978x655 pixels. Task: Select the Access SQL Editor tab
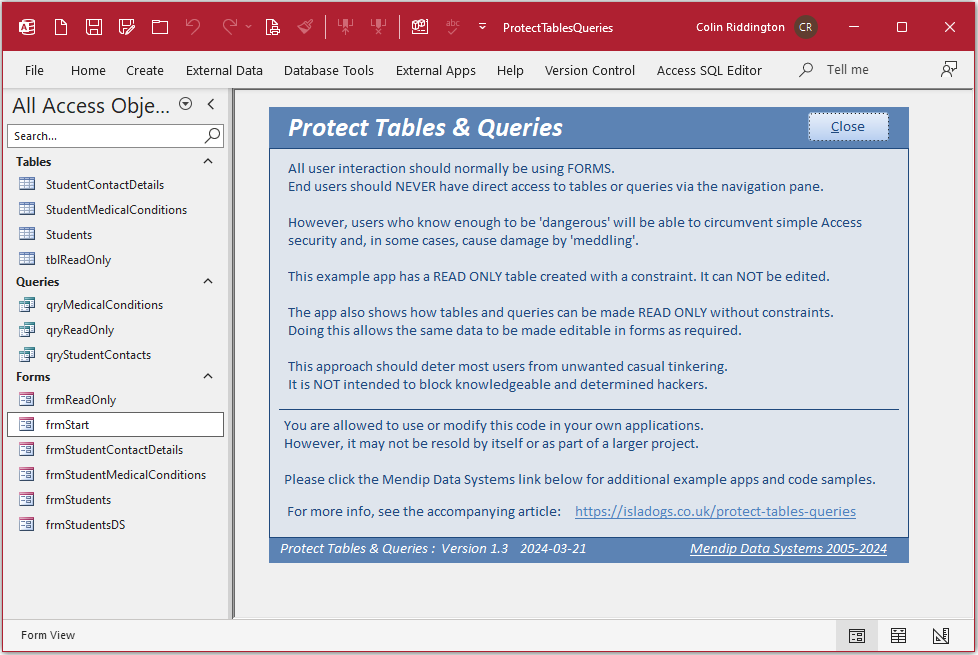click(709, 70)
